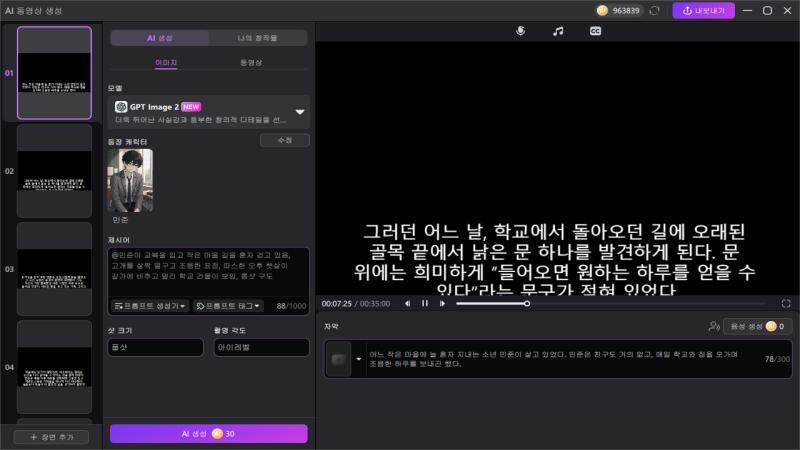Image resolution: width=800 pixels, height=450 pixels.
Task: Add a new scene with 장면 추가
Action: click(52, 437)
